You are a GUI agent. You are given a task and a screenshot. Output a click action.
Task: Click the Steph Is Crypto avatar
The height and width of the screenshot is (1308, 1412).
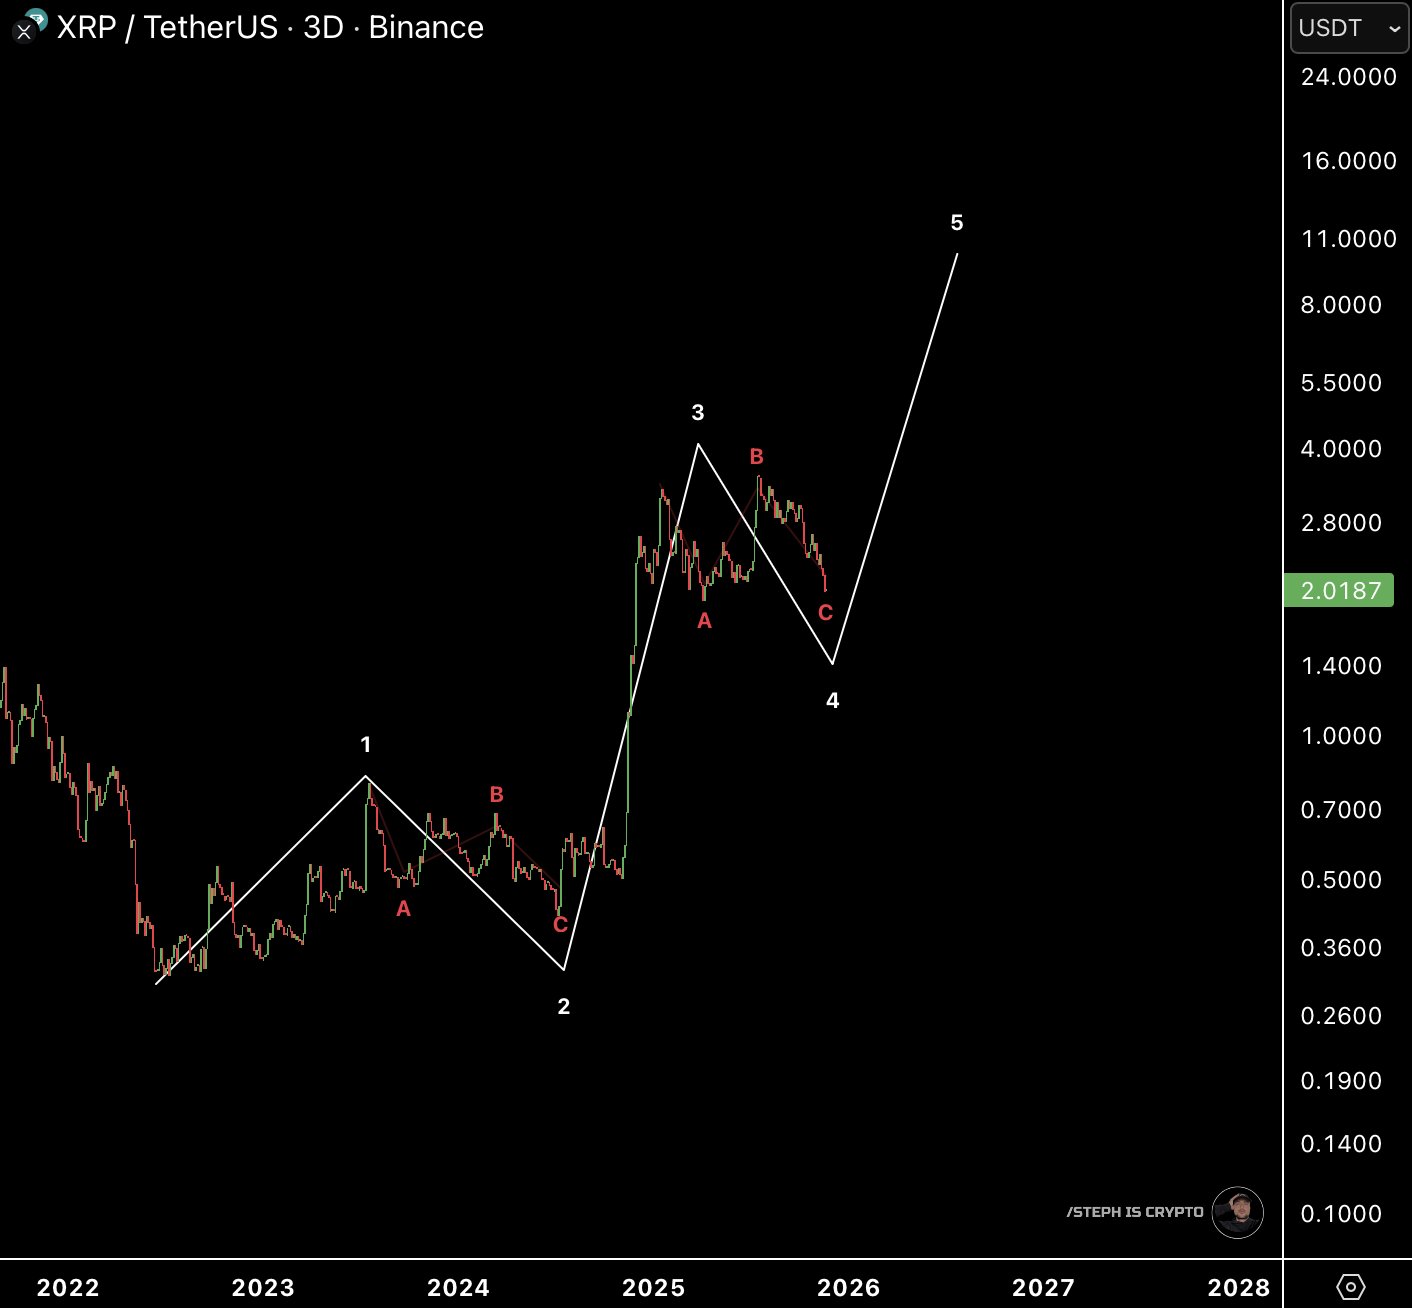pyautogui.click(x=1238, y=1212)
